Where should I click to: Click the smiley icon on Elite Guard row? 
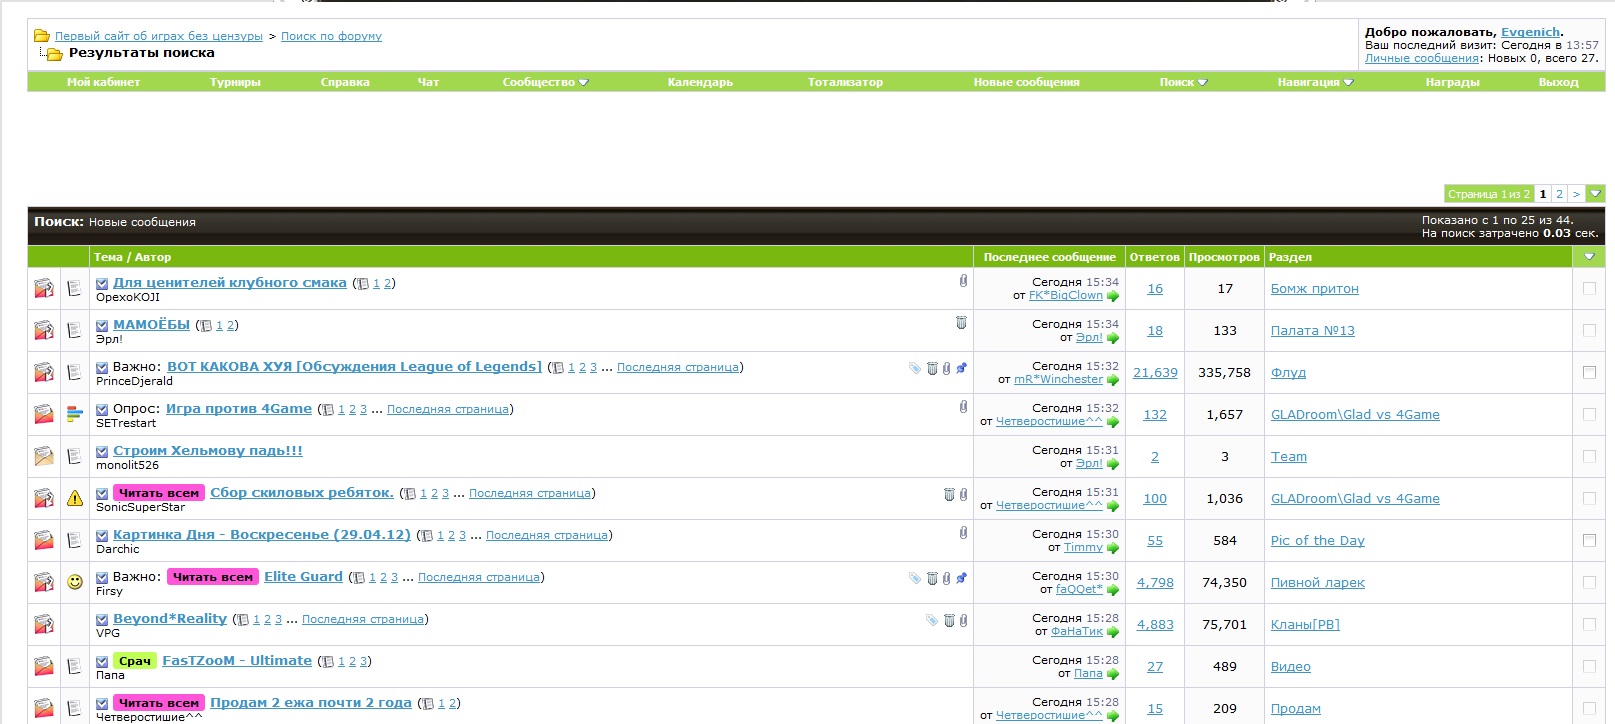click(x=75, y=582)
